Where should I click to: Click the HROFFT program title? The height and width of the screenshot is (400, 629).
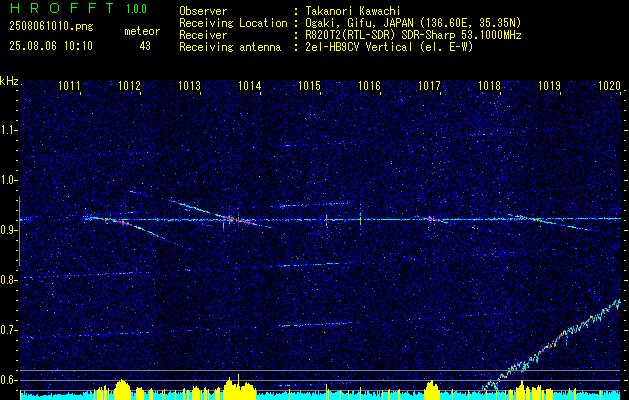click(x=63, y=8)
